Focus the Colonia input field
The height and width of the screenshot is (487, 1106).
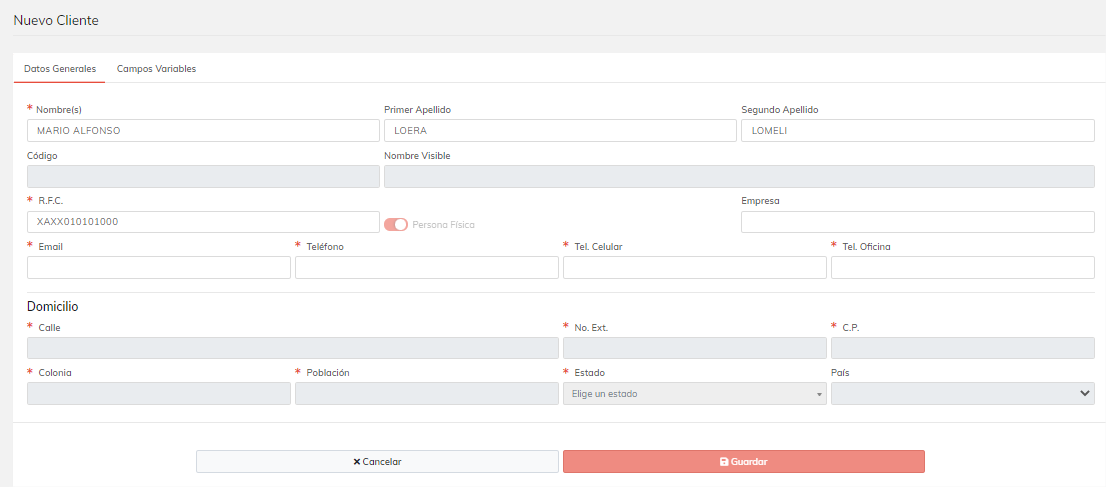coord(159,394)
